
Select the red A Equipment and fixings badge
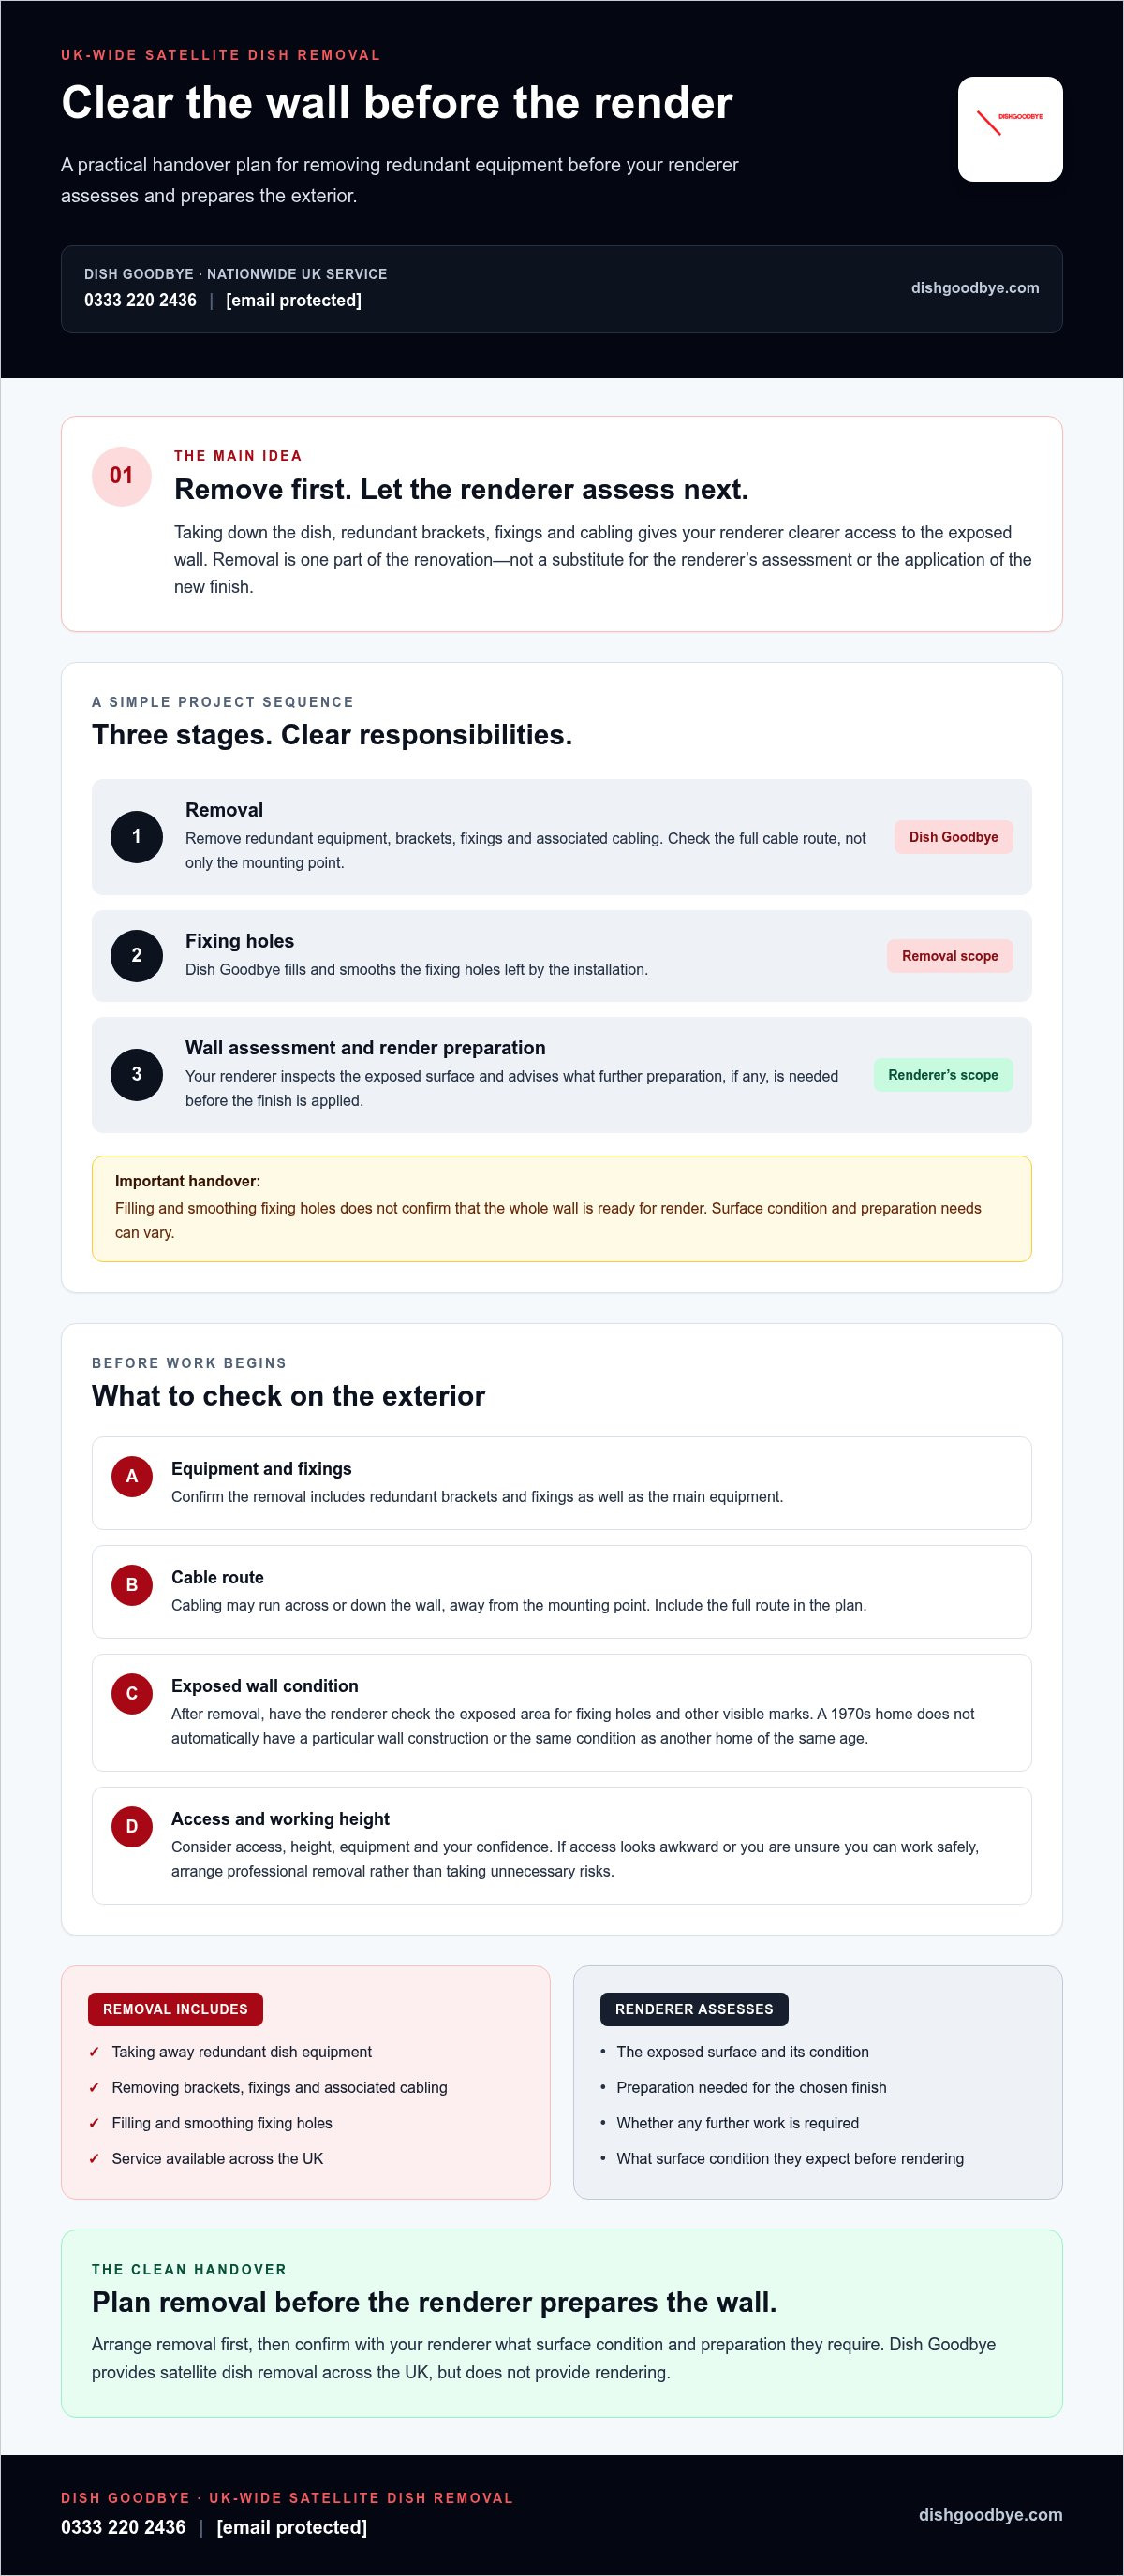131,1476
